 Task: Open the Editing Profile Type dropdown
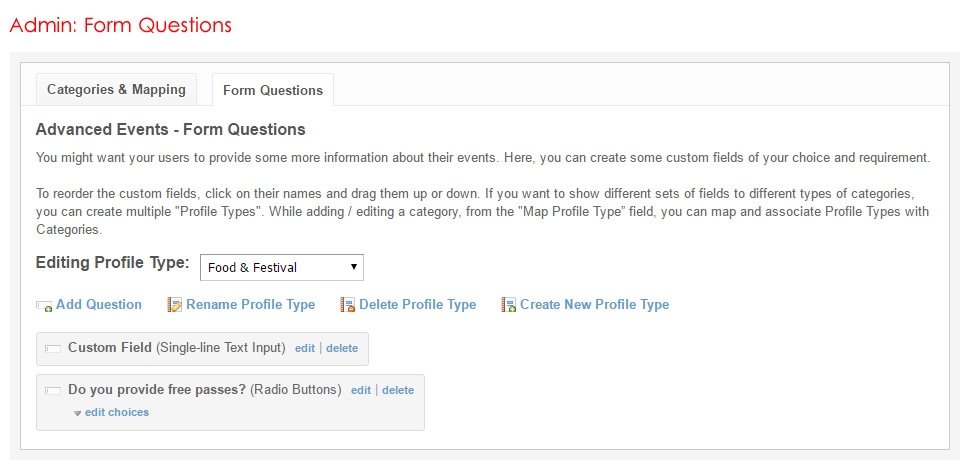click(x=282, y=267)
